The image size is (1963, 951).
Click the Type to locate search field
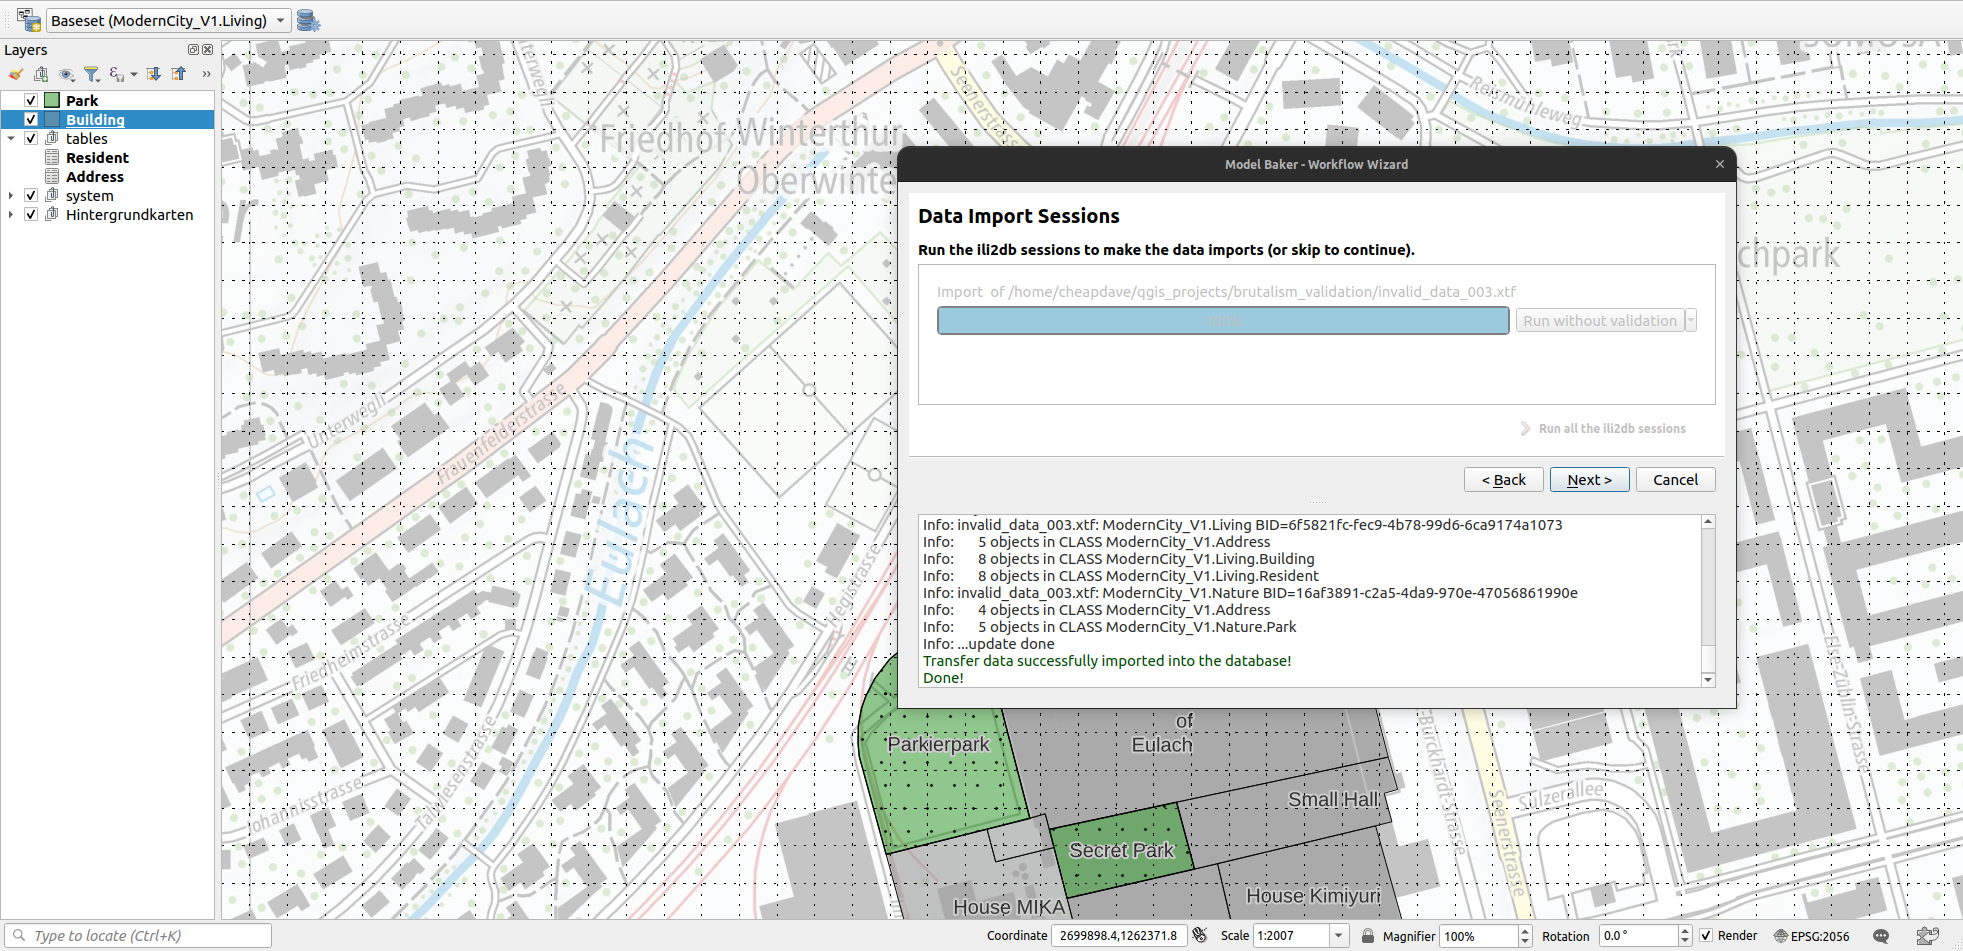pos(140,936)
